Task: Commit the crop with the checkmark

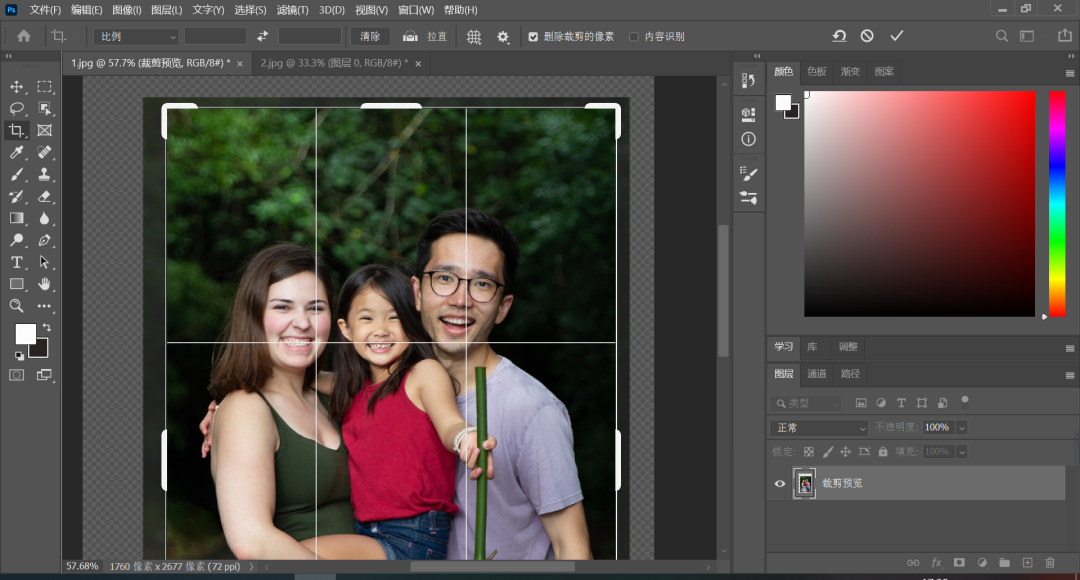Action: pos(896,36)
